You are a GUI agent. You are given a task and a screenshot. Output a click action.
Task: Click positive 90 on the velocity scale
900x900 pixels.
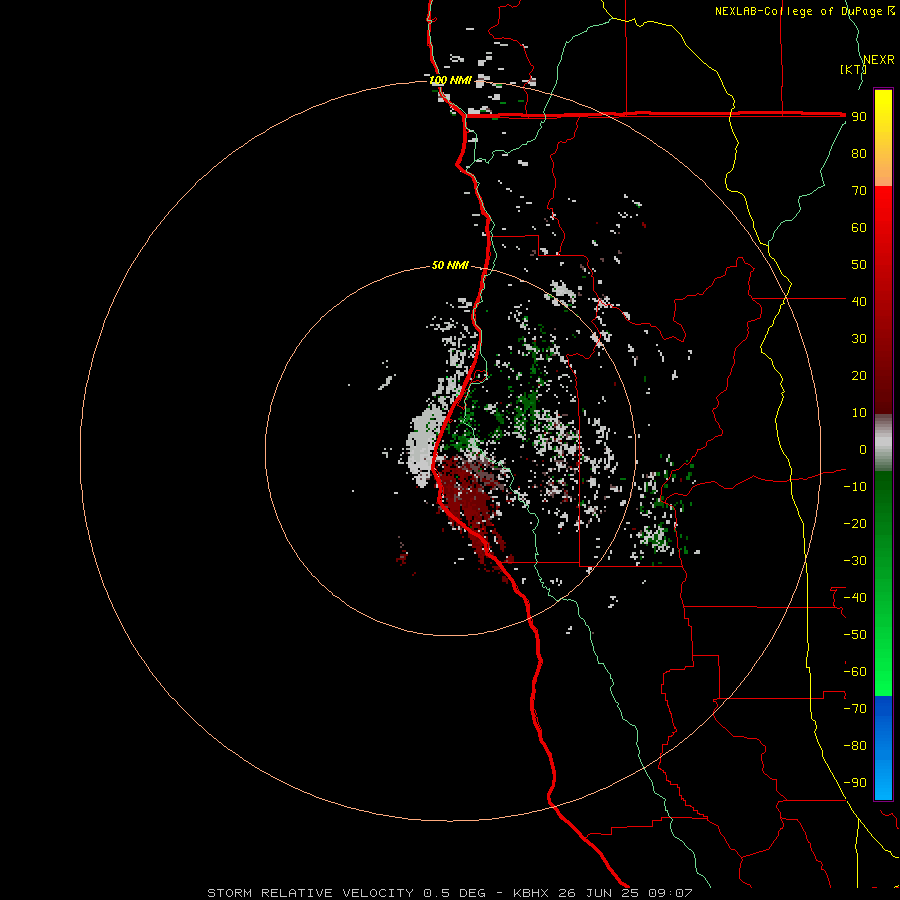[x=859, y=117]
